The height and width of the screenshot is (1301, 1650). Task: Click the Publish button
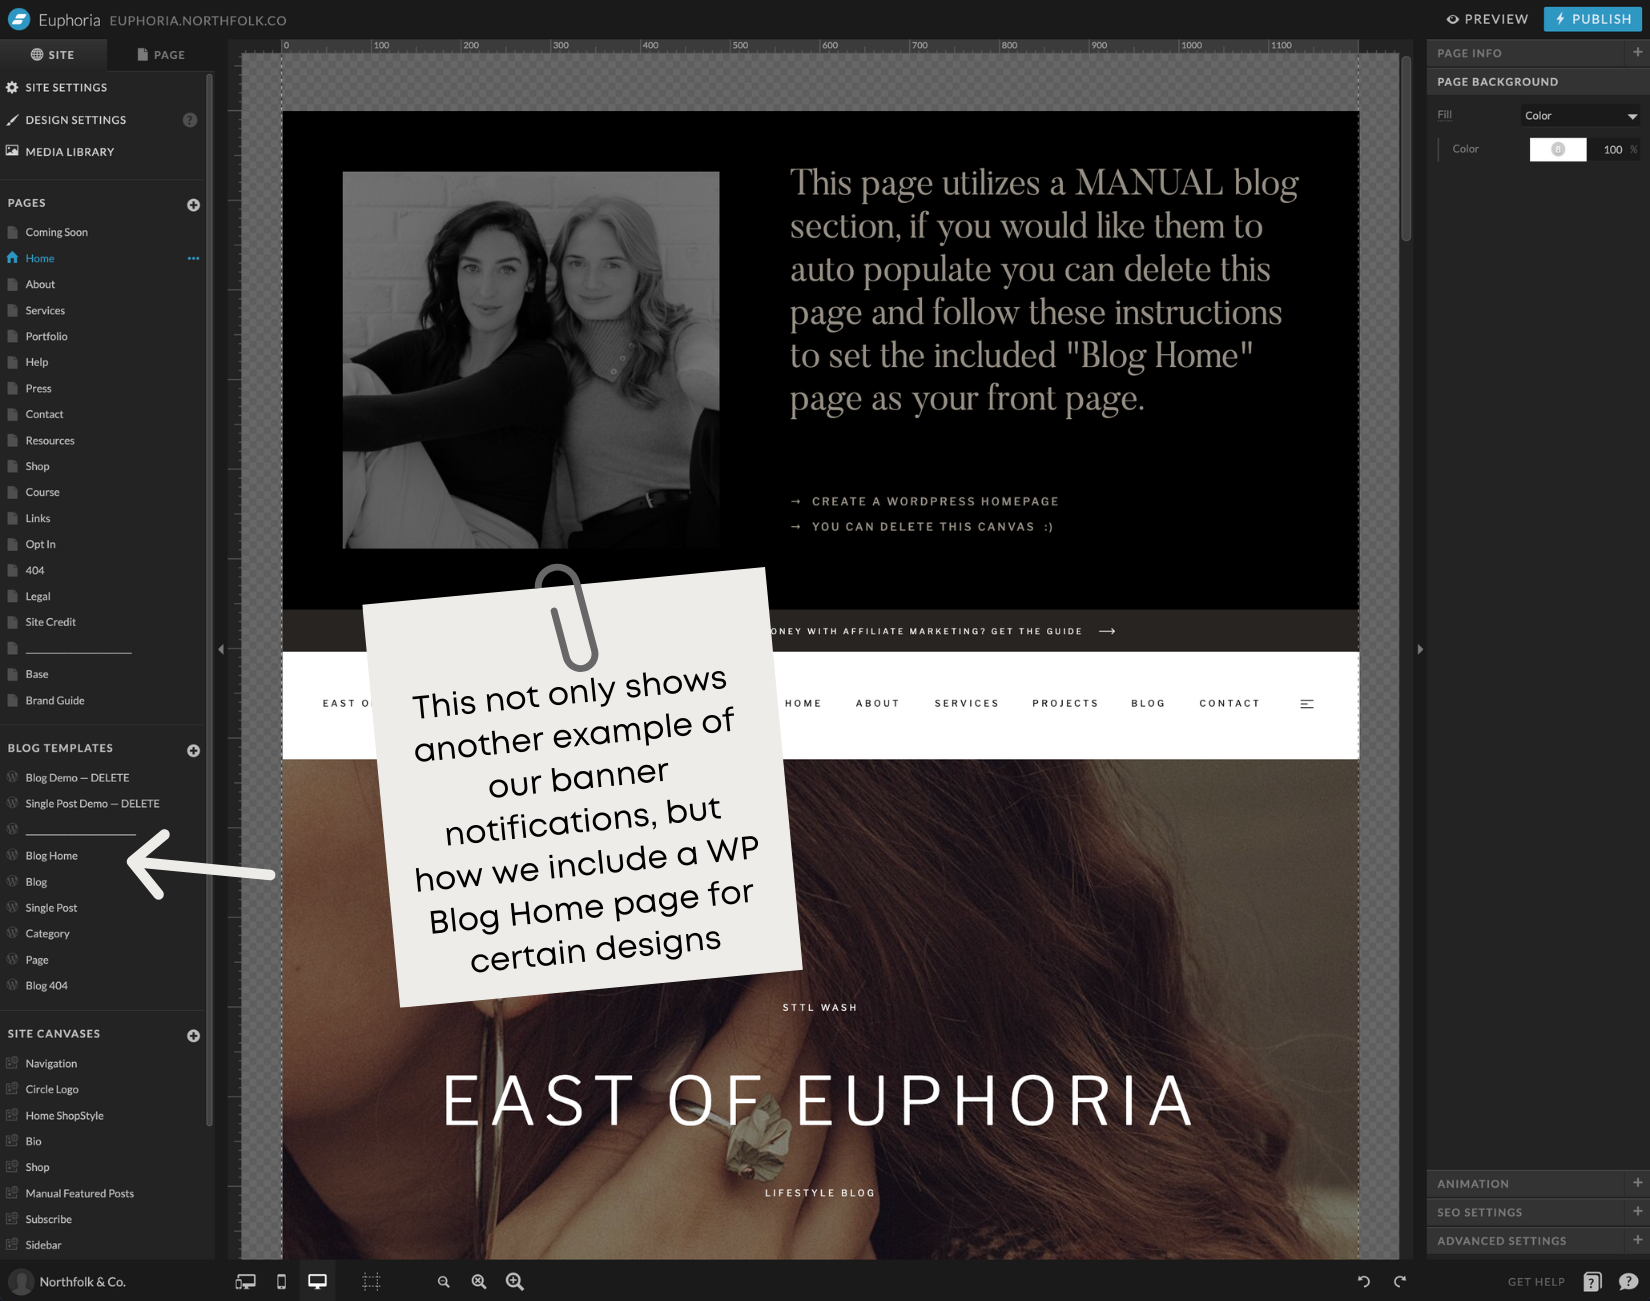coord(1591,19)
